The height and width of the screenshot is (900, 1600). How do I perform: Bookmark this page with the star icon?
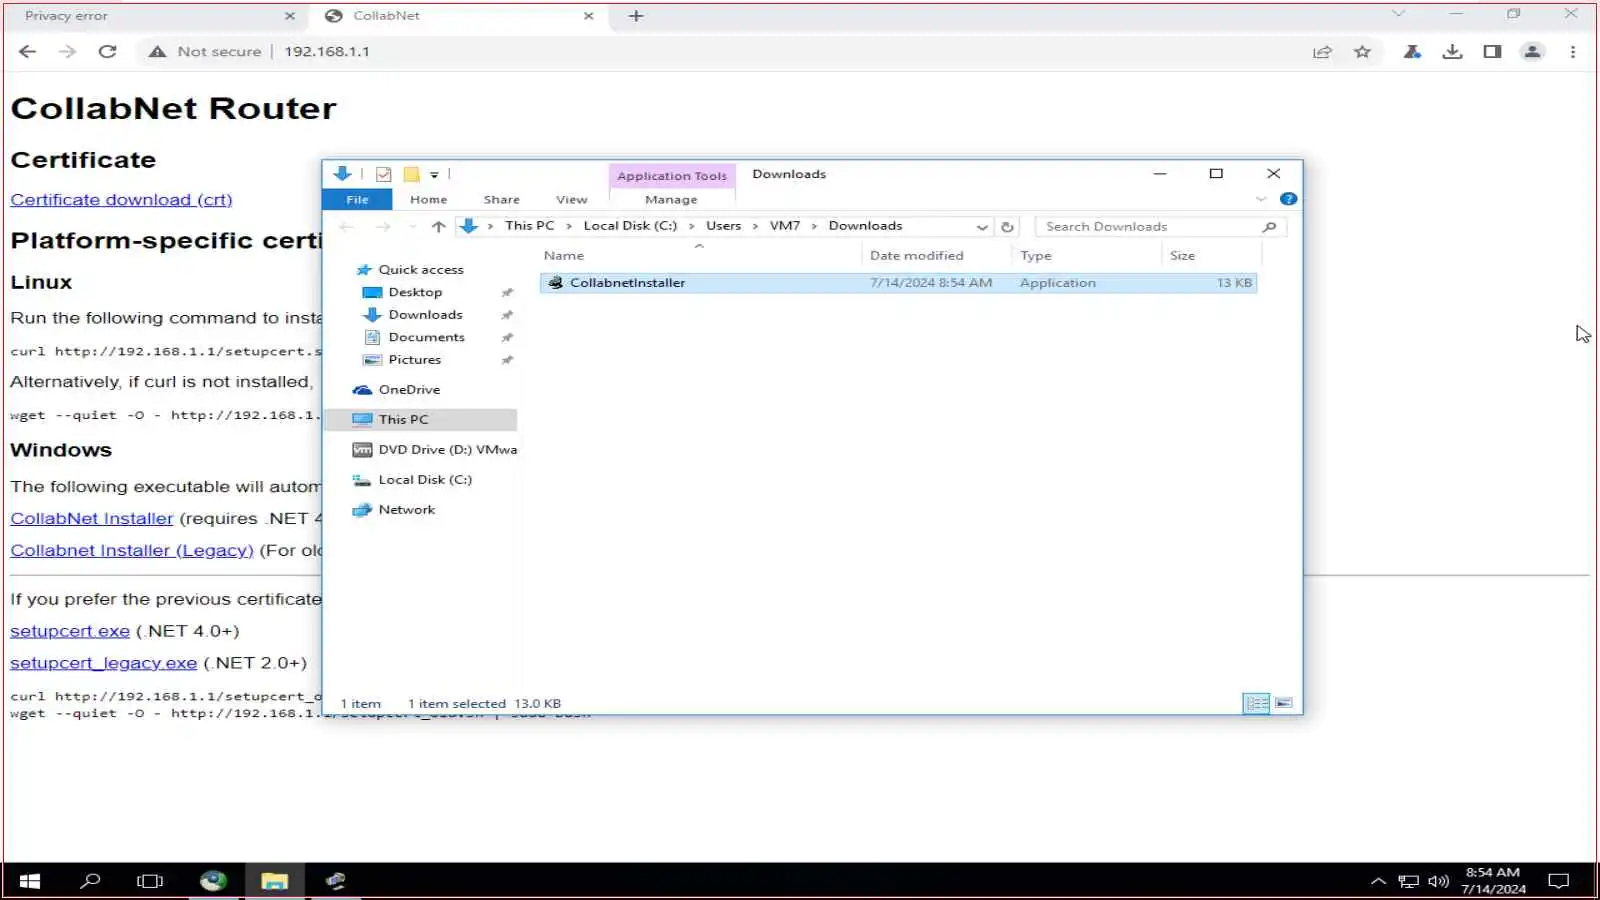[x=1362, y=52]
